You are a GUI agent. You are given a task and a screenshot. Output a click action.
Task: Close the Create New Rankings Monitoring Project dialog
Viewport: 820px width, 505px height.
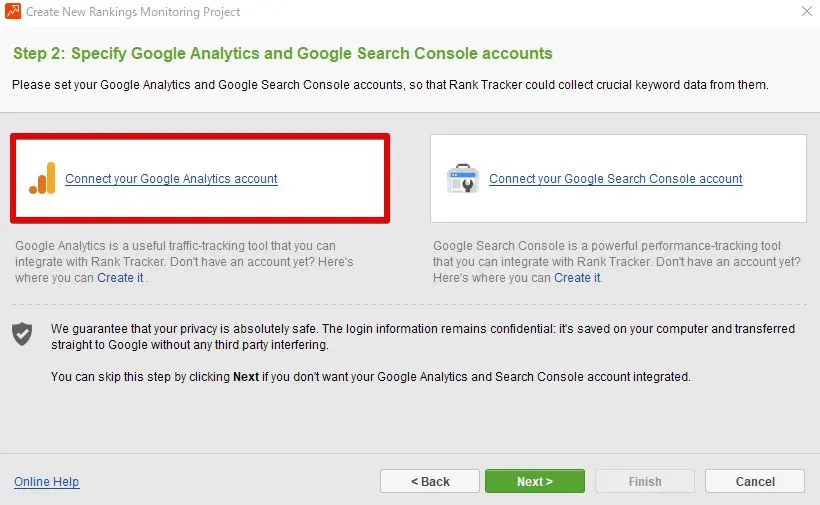(806, 11)
